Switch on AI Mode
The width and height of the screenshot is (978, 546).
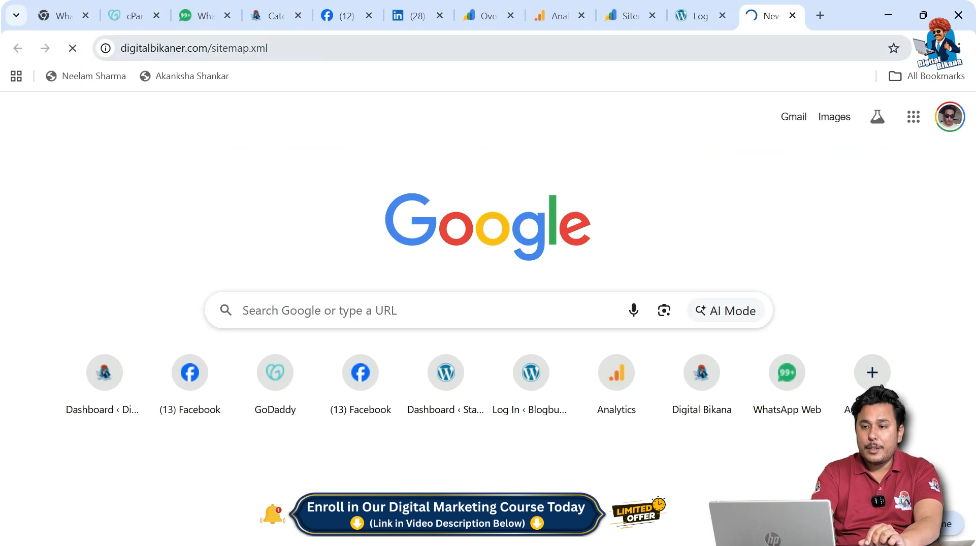[x=725, y=310]
